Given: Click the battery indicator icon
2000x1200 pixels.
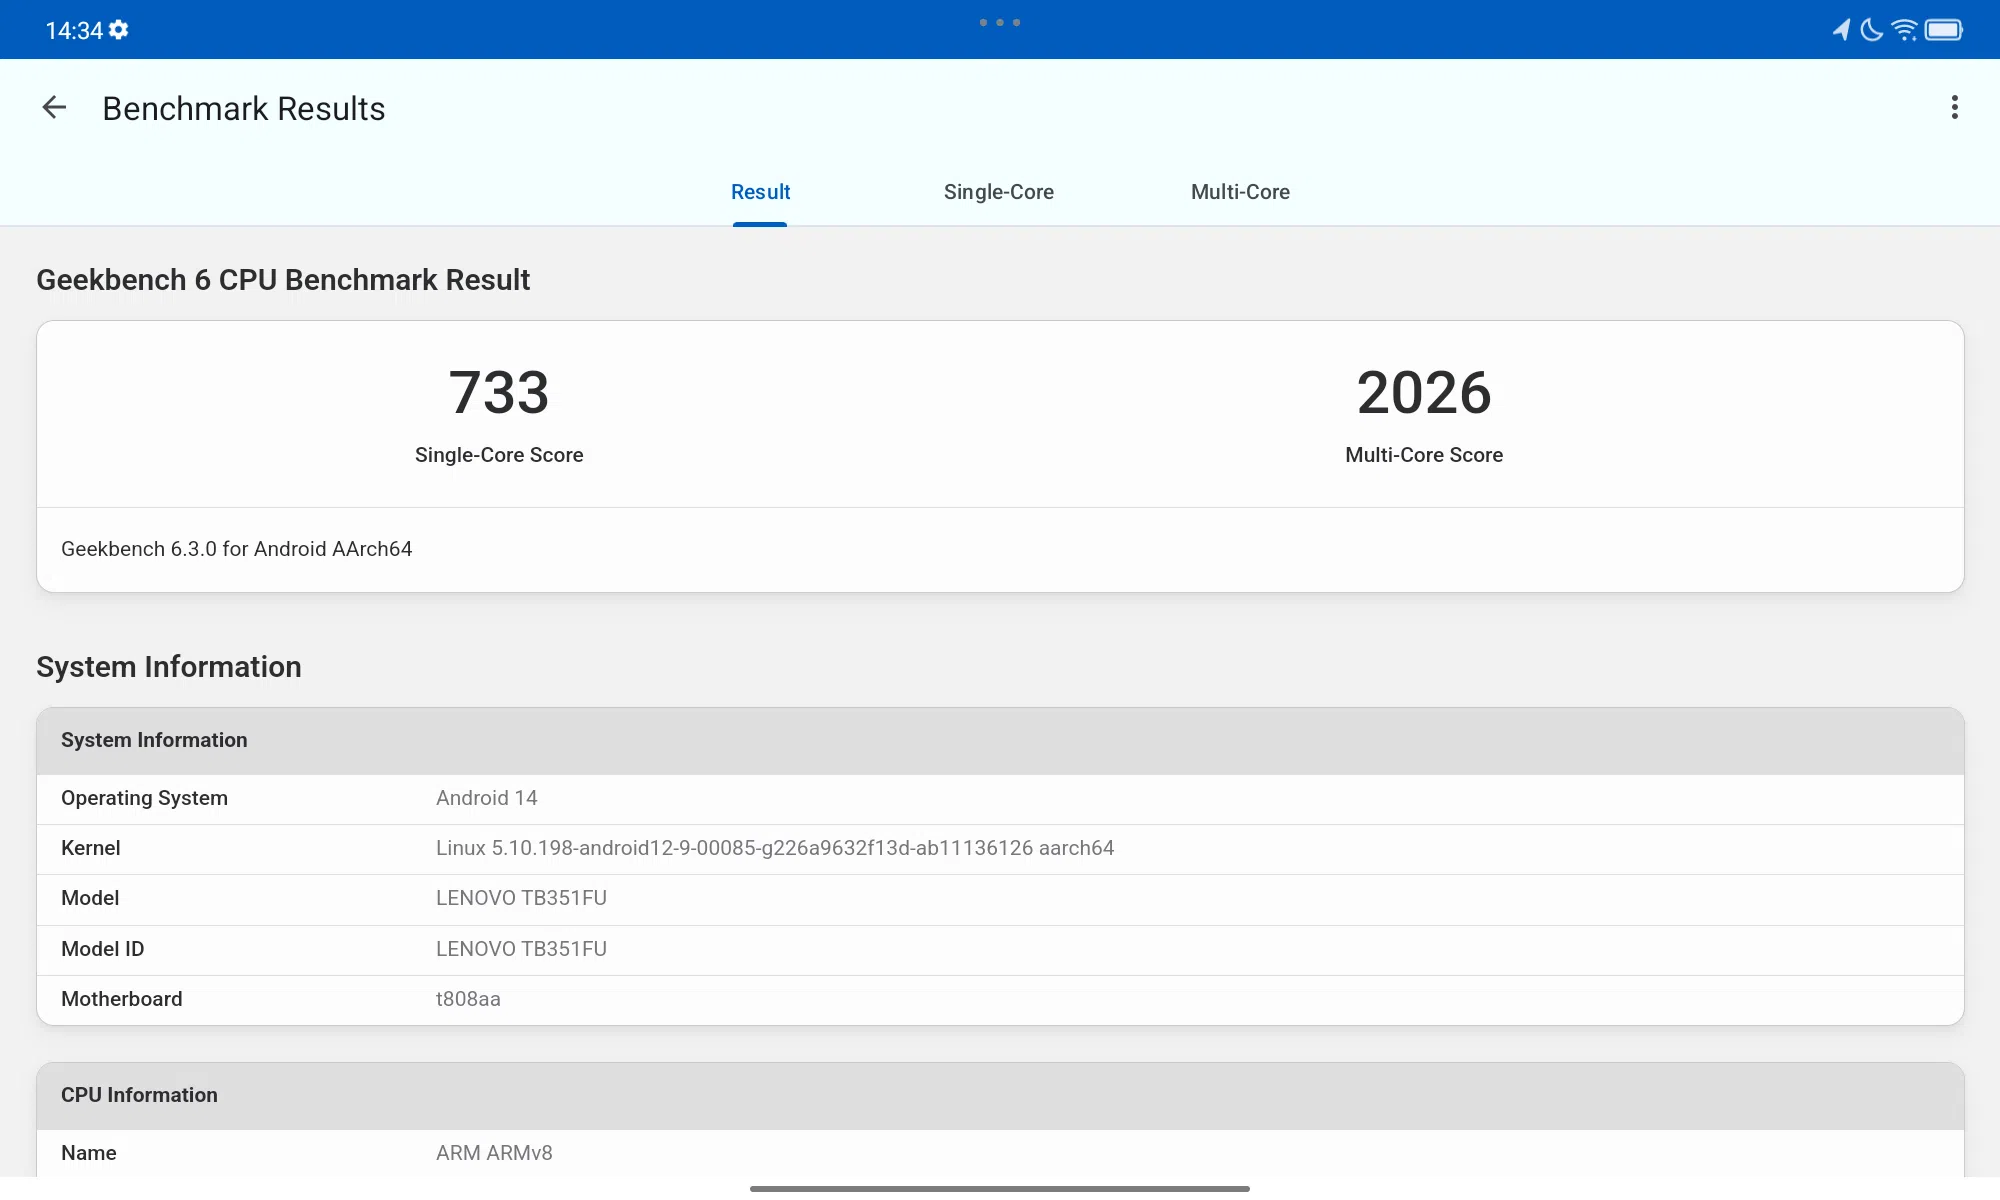Looking at the screenshot, I should coord(1947,29).
